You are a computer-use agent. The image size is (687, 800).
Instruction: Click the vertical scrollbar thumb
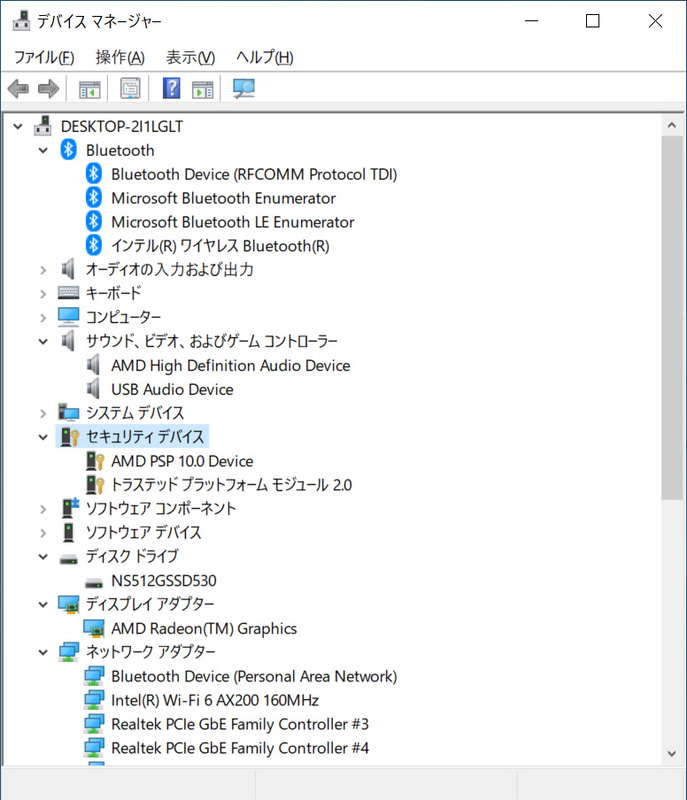pos(672,317)
